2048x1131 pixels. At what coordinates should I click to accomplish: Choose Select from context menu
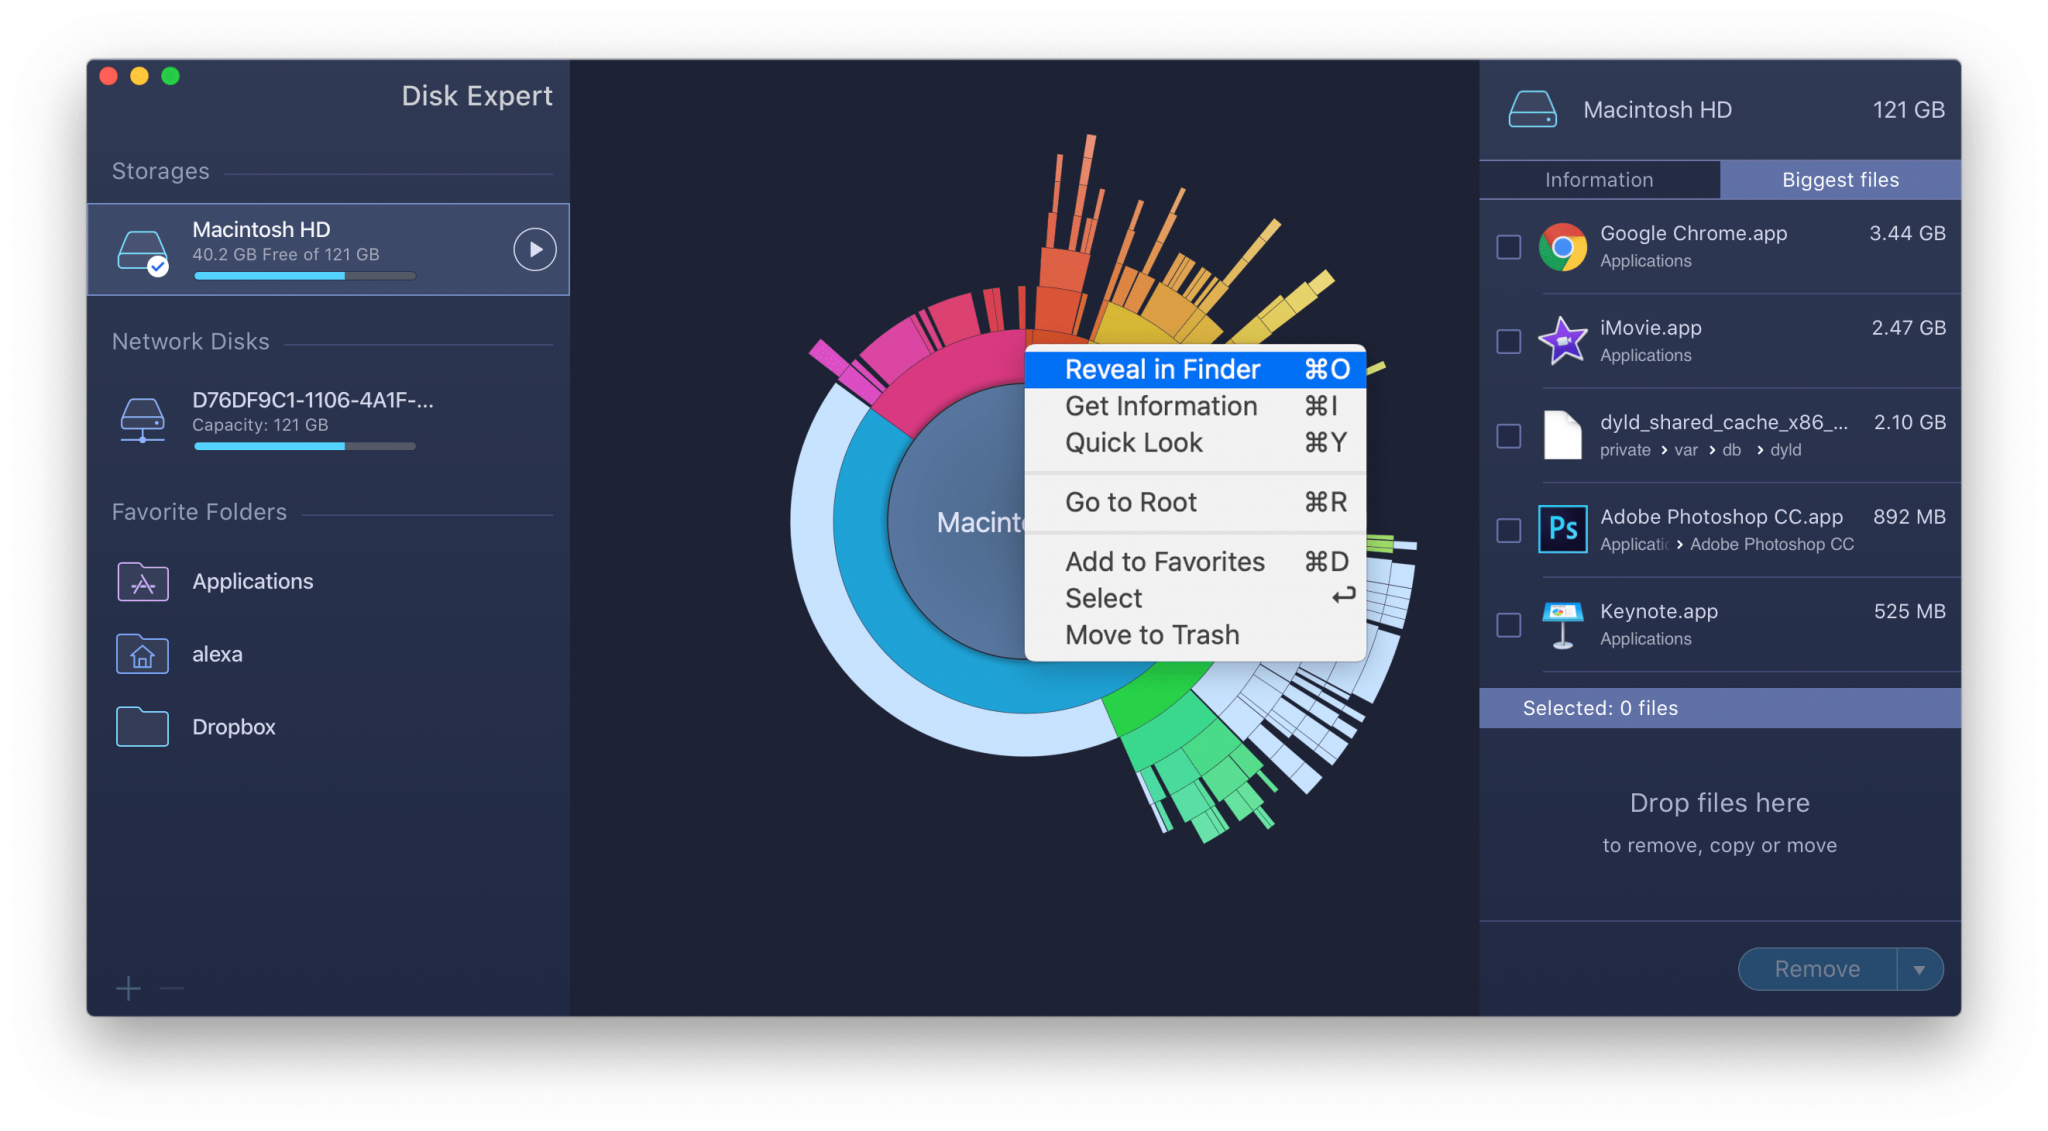point(1195,598)
